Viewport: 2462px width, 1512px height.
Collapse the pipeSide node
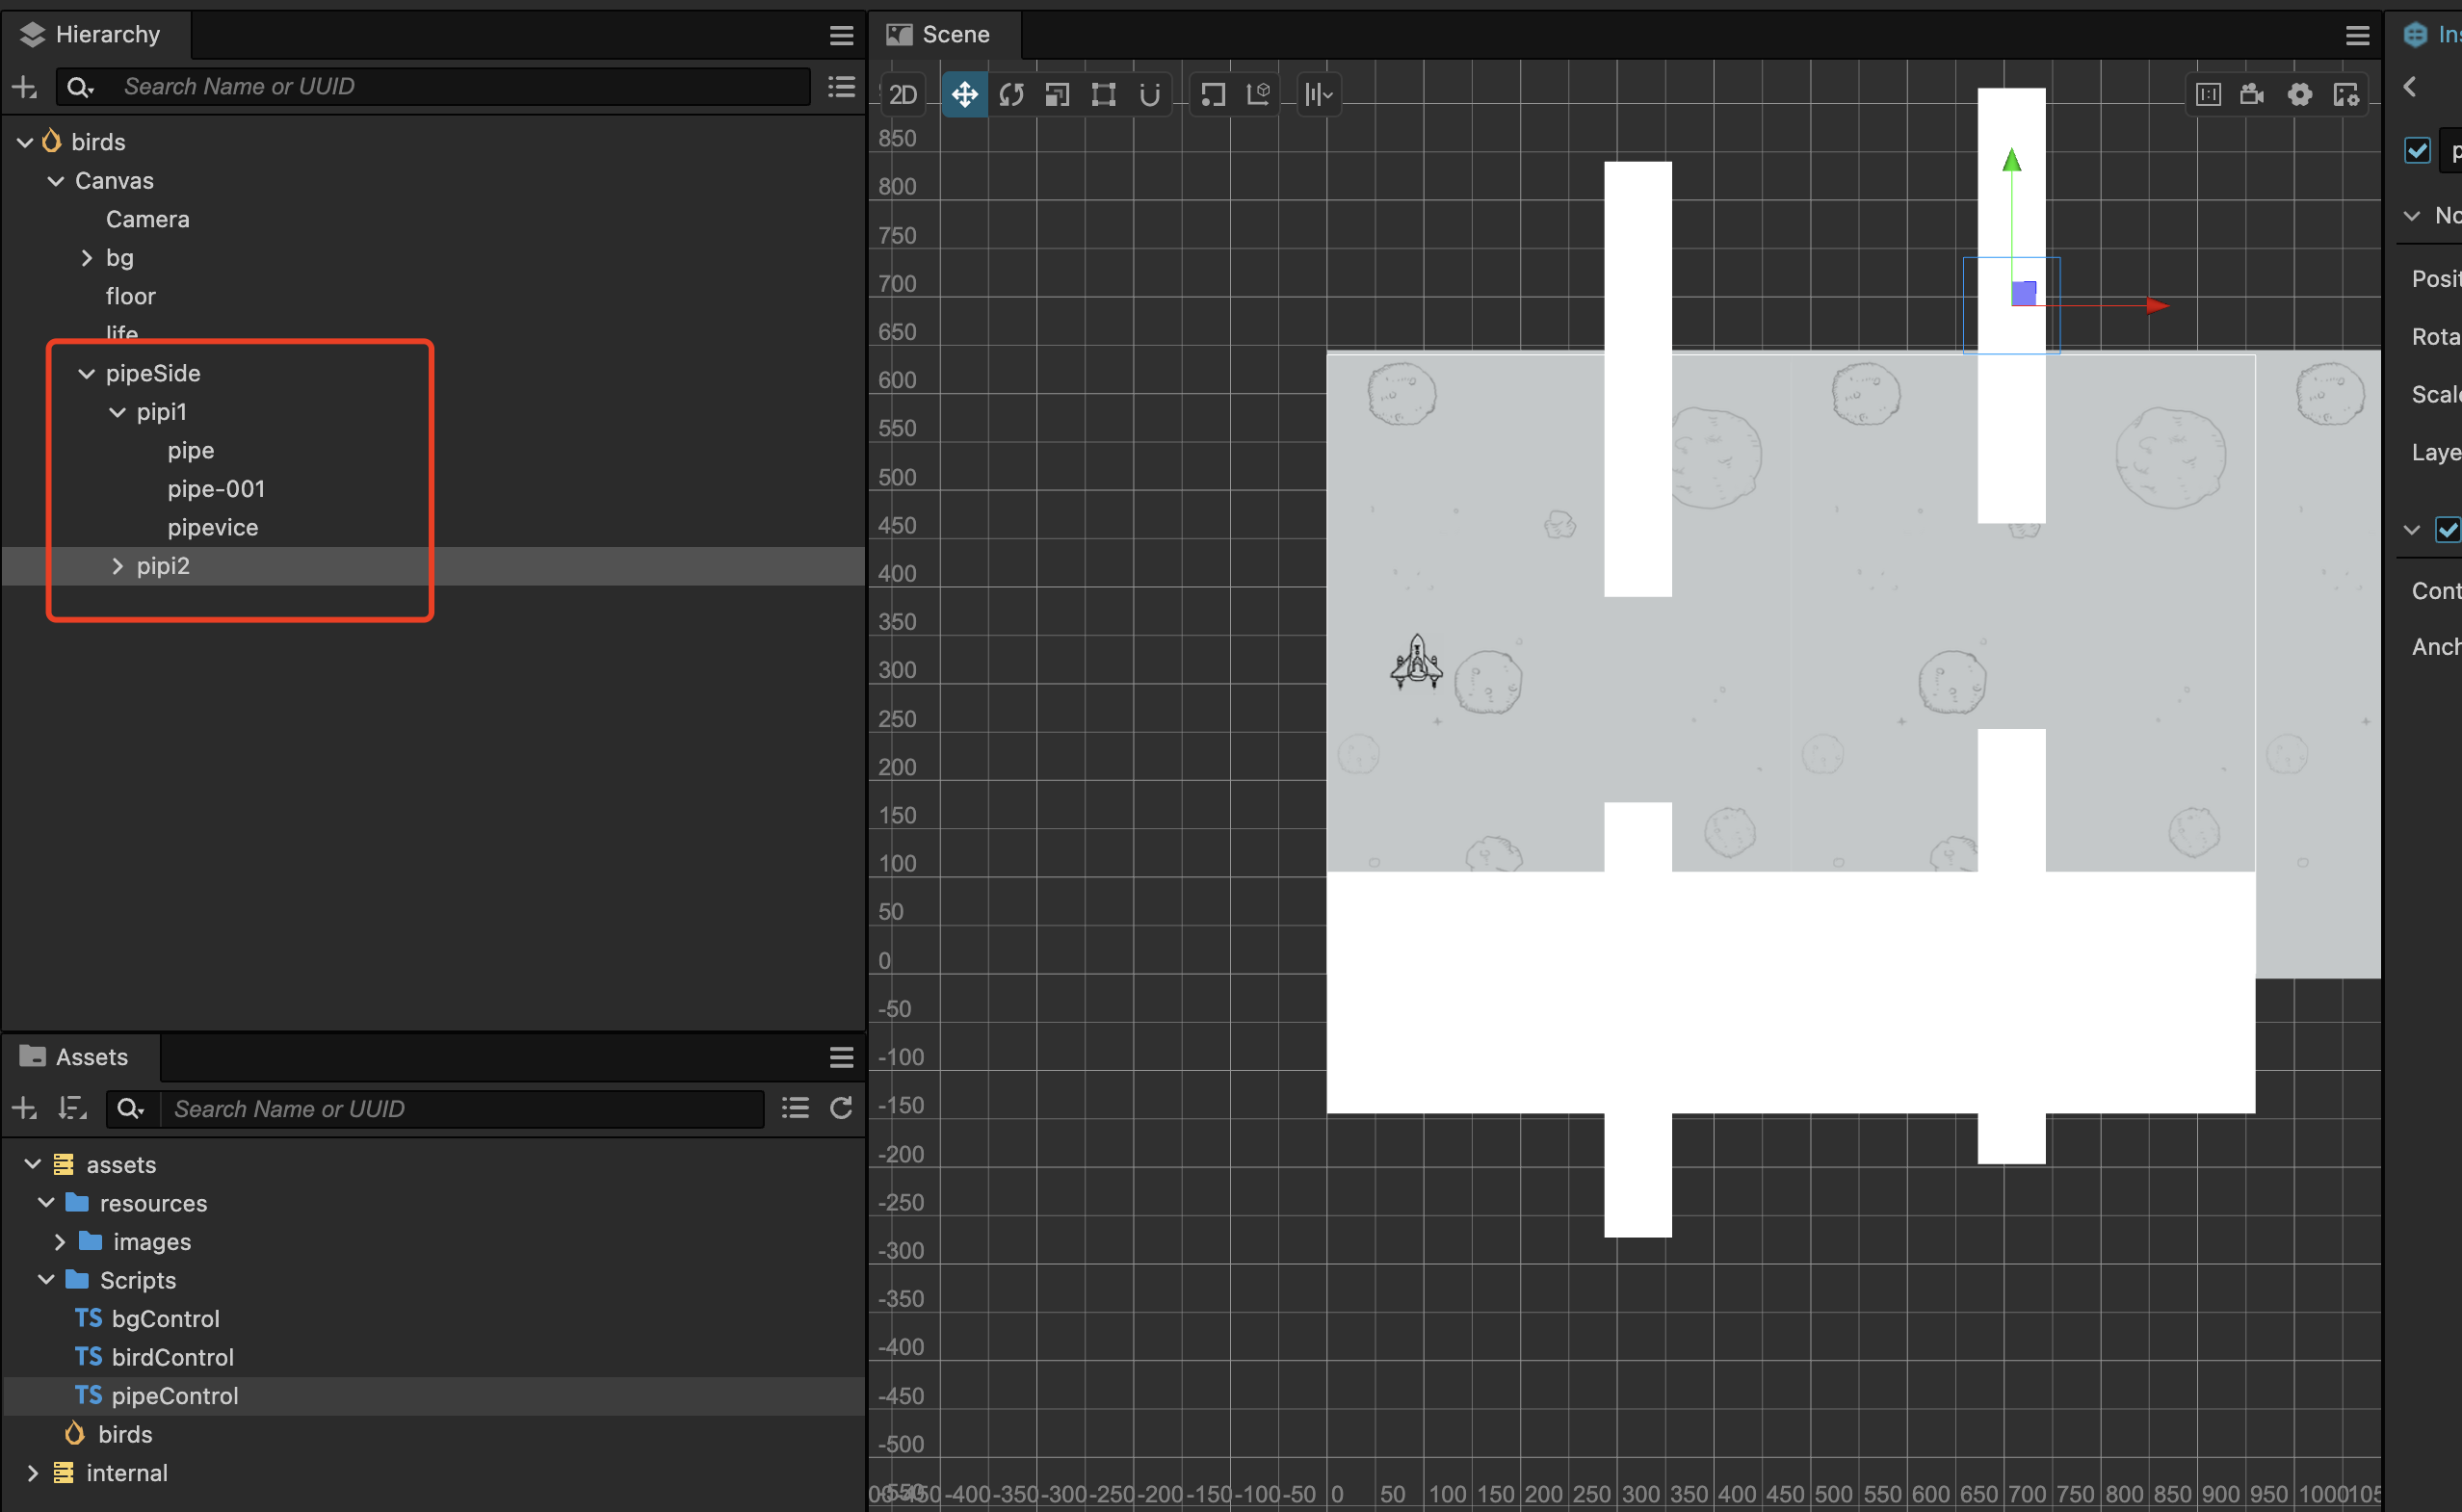point(86,374)
